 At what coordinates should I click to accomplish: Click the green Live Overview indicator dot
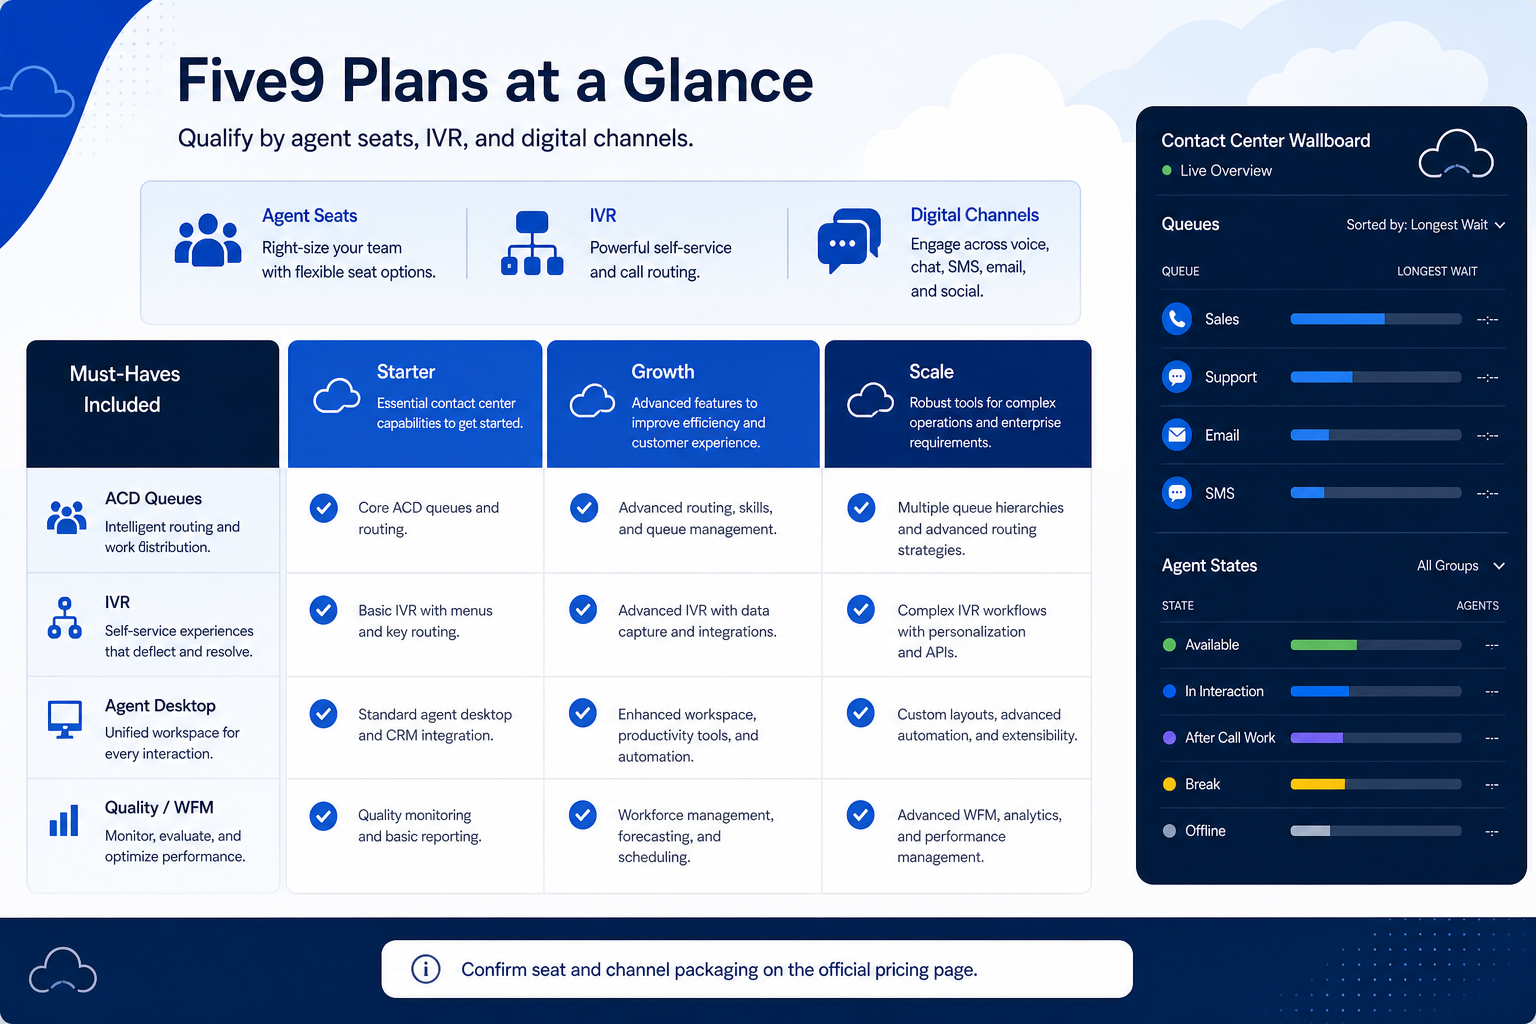(x=1167, y=171)
